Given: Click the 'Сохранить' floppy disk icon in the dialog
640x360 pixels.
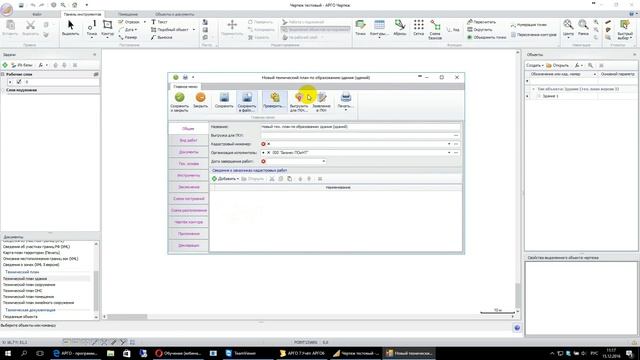Looking at the screenshot, I should [x=224, y=97].
